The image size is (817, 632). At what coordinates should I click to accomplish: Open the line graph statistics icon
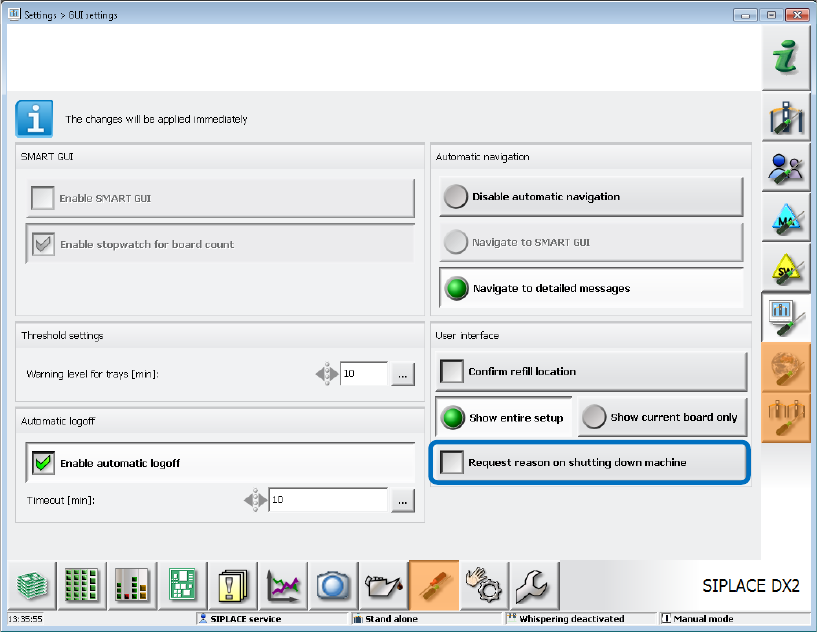click(x=283, y=585)
